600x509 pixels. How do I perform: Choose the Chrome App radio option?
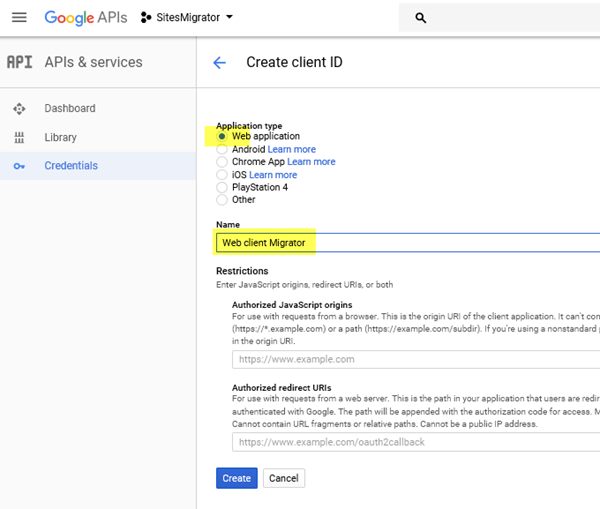point(222,162)
